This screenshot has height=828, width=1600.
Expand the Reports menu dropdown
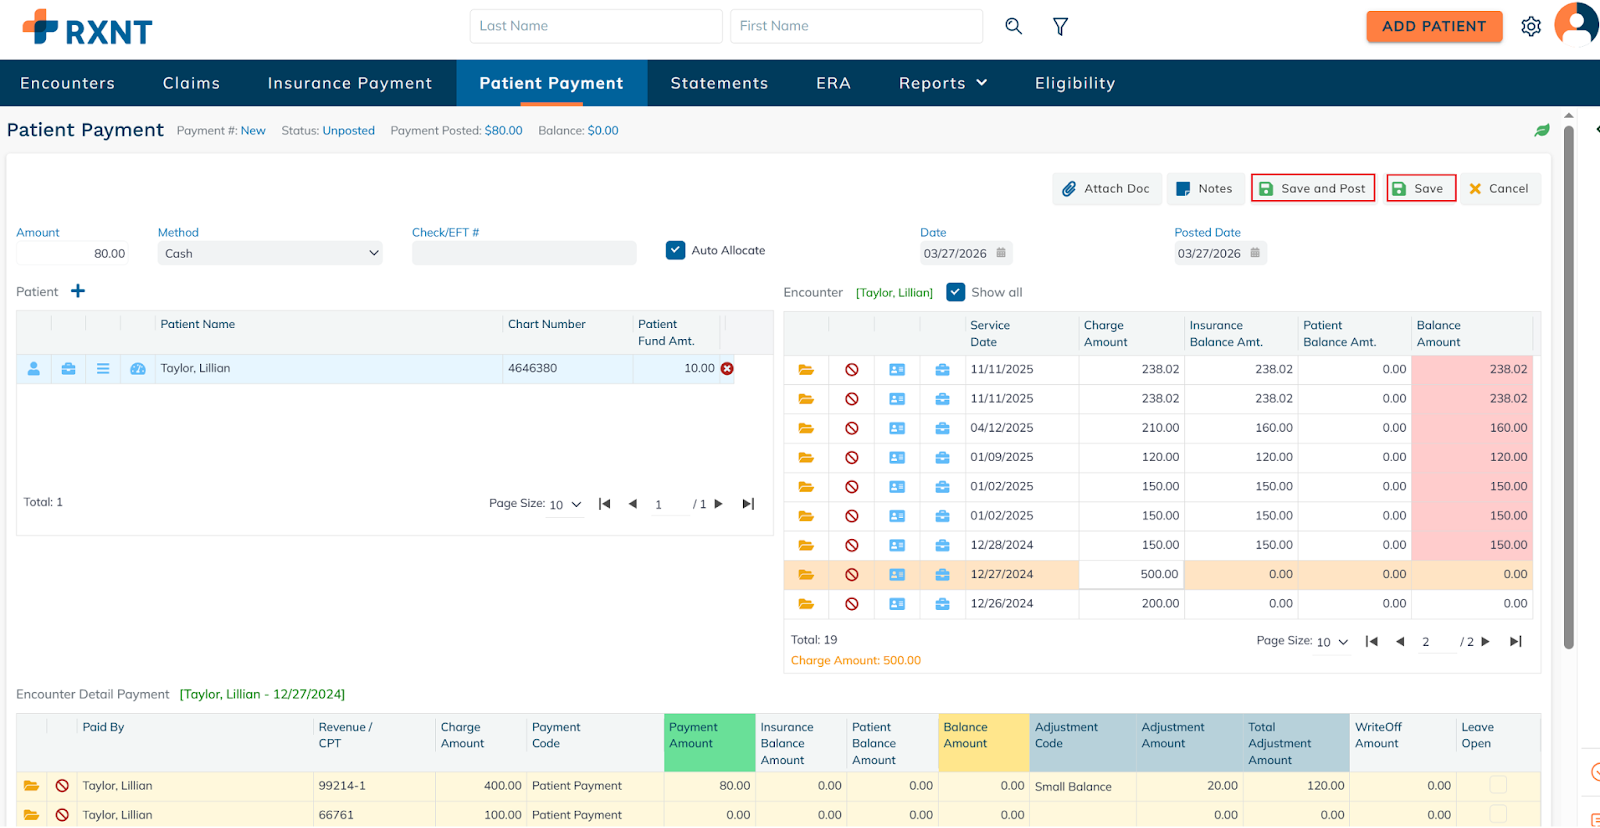(x=942, y=83)
